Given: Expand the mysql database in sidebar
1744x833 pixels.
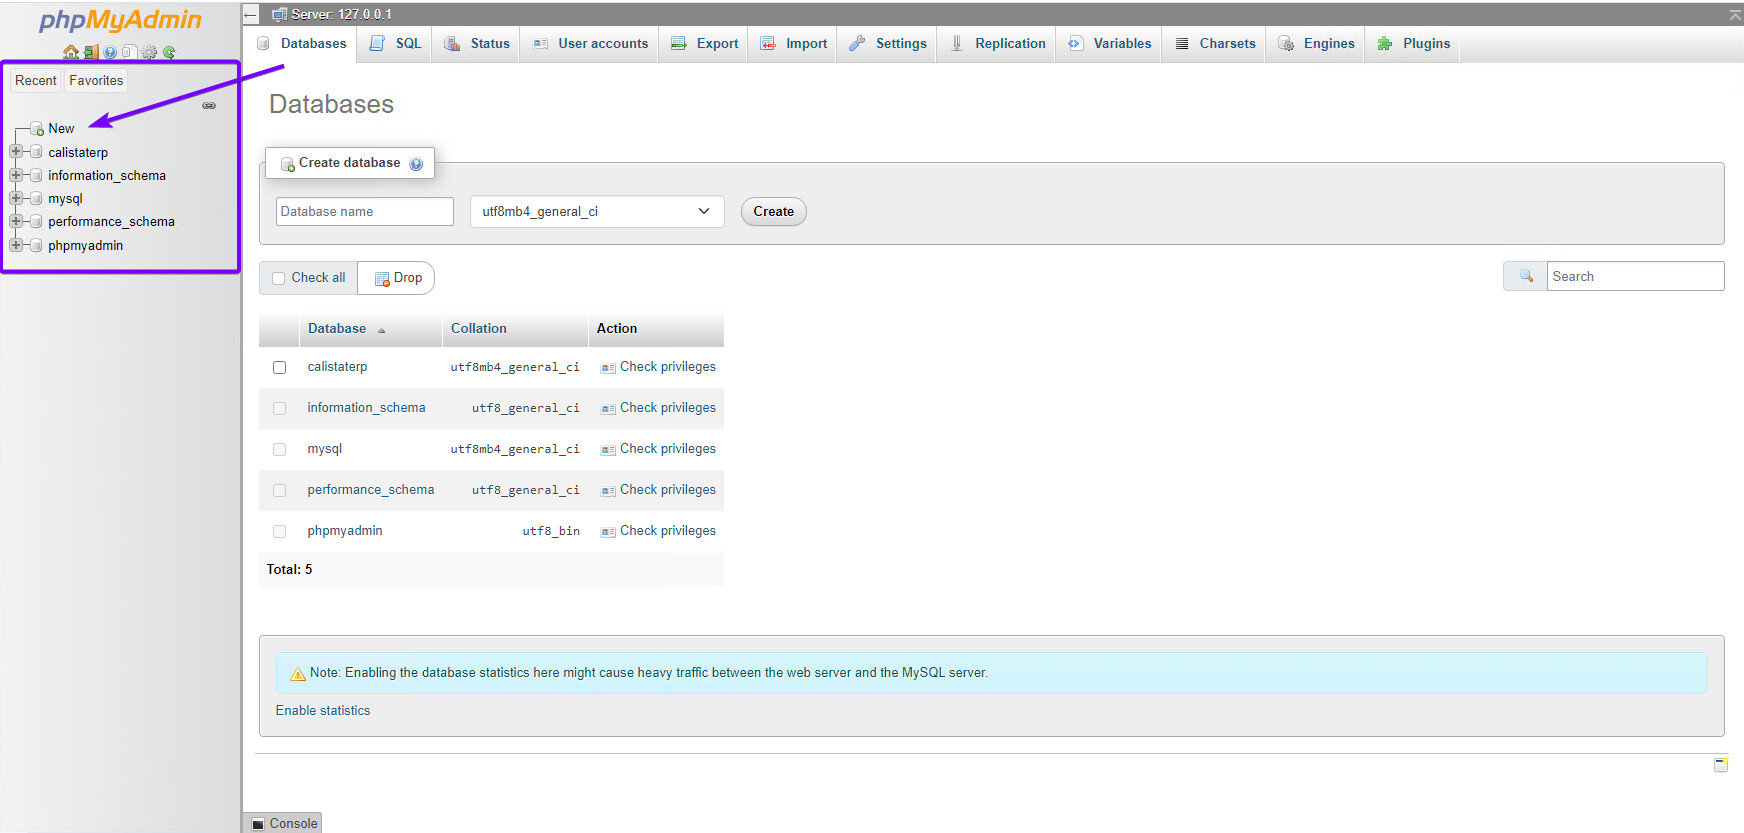Looking at the screenshot, I should [16, 198].
